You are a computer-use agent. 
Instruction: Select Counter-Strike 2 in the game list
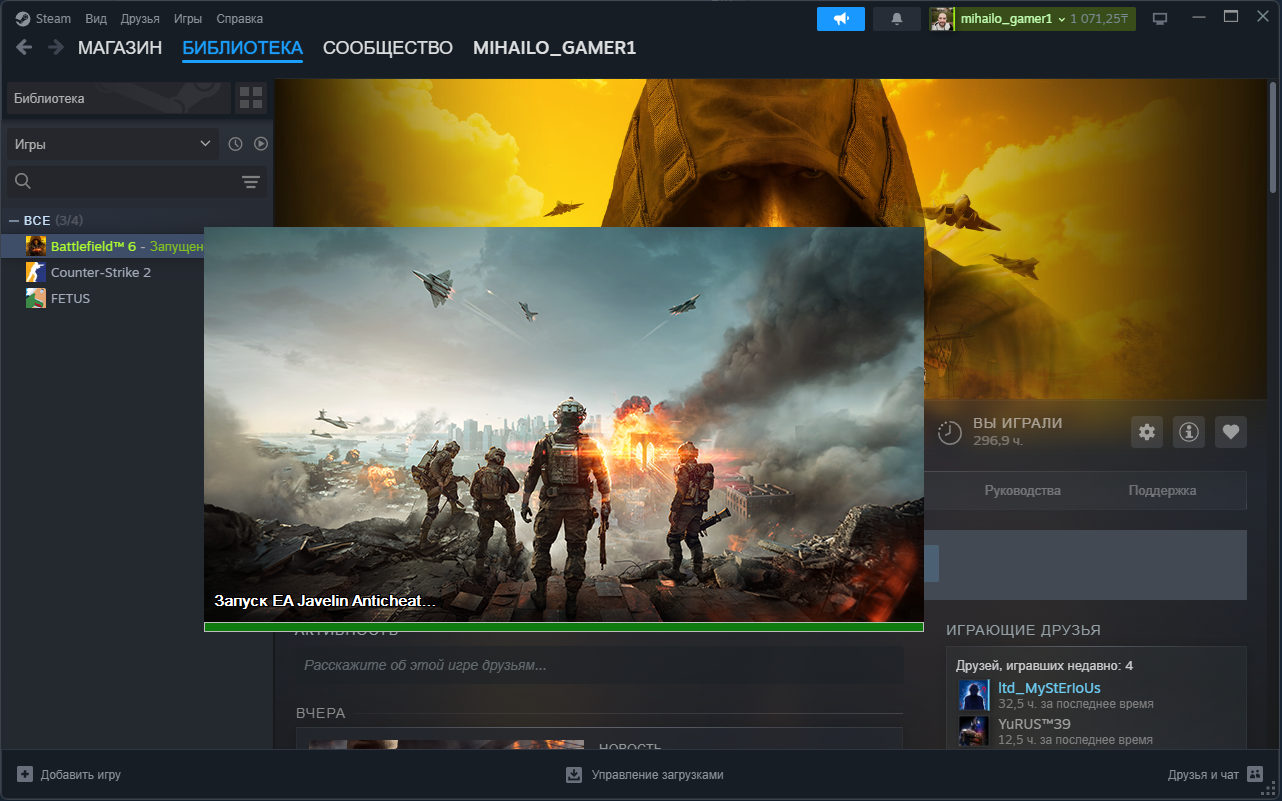[x=101, y=272]
